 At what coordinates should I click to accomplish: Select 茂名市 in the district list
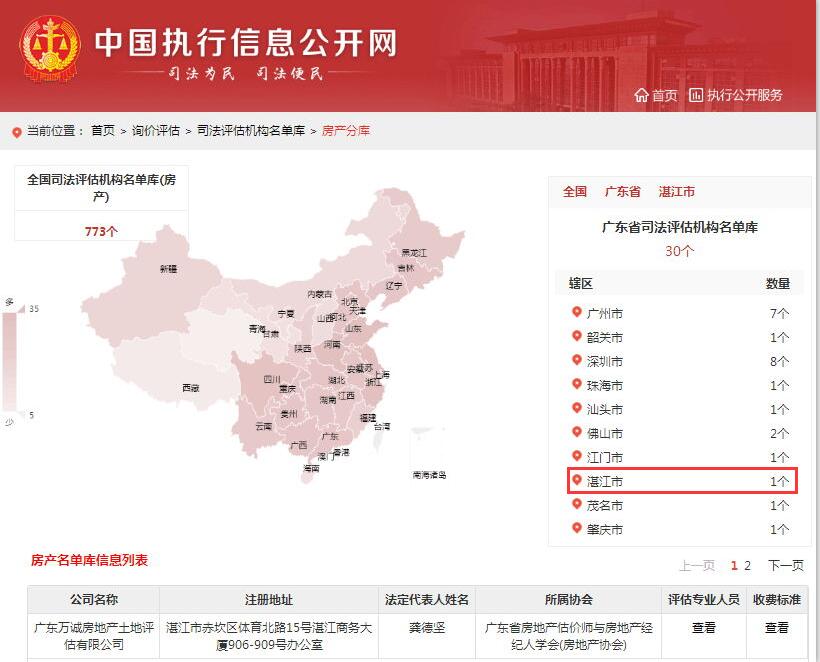tap(605, 506)
